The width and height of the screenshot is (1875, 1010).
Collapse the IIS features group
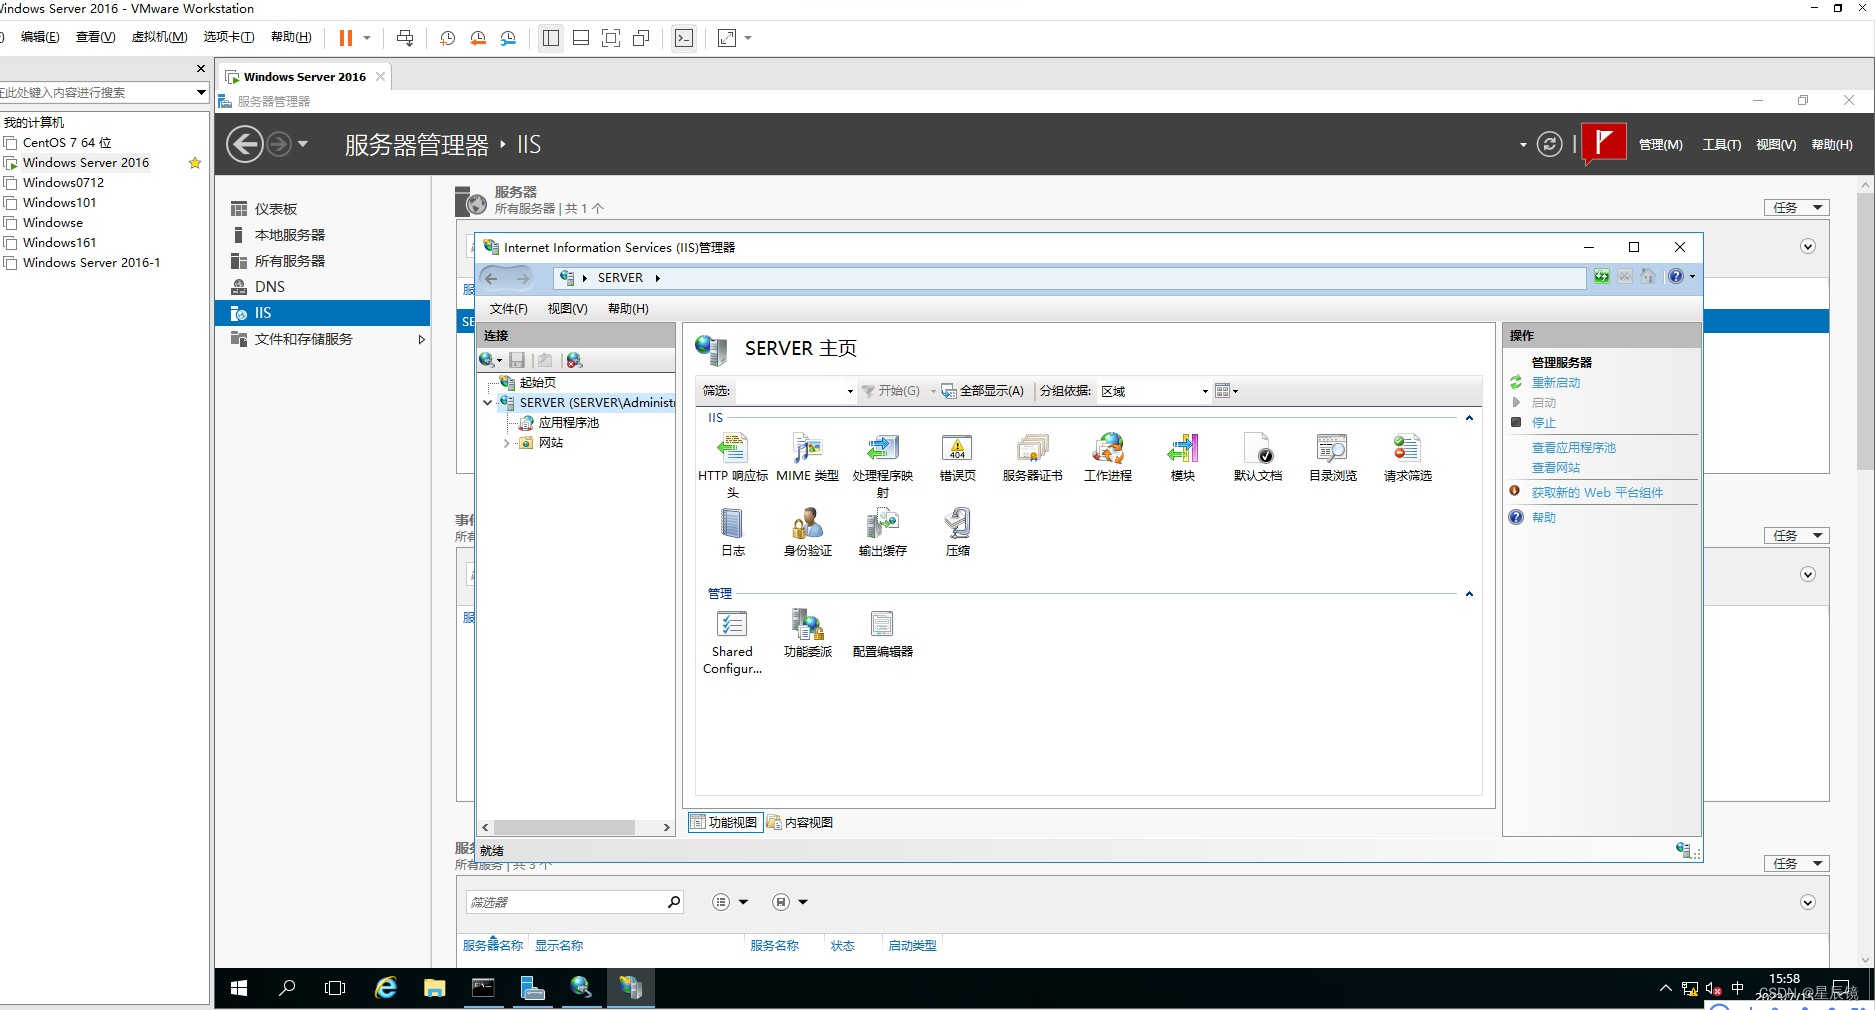[1469, 418]
